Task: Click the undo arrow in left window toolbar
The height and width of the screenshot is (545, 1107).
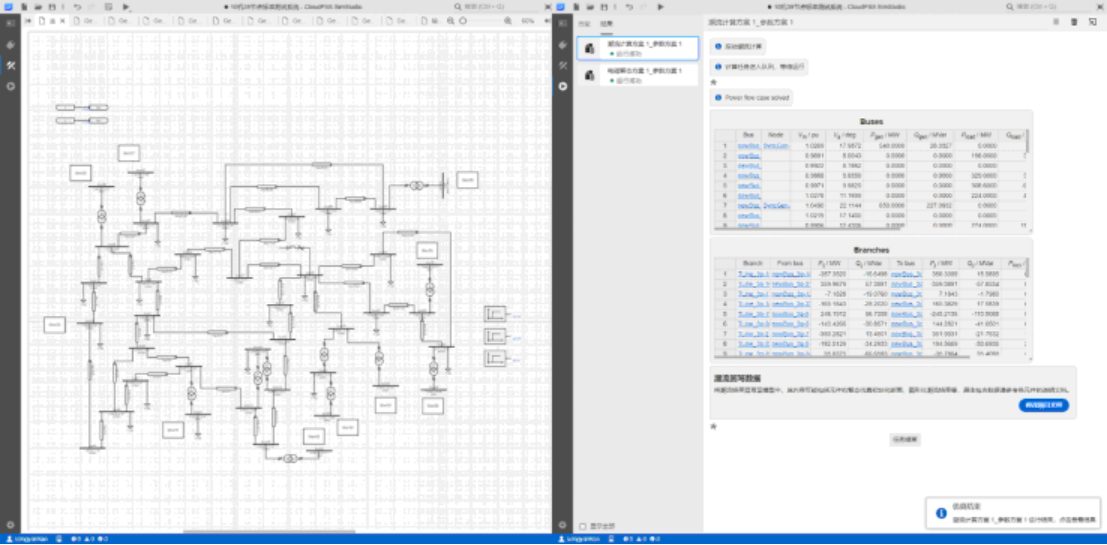Action: [x=76, y=6]
